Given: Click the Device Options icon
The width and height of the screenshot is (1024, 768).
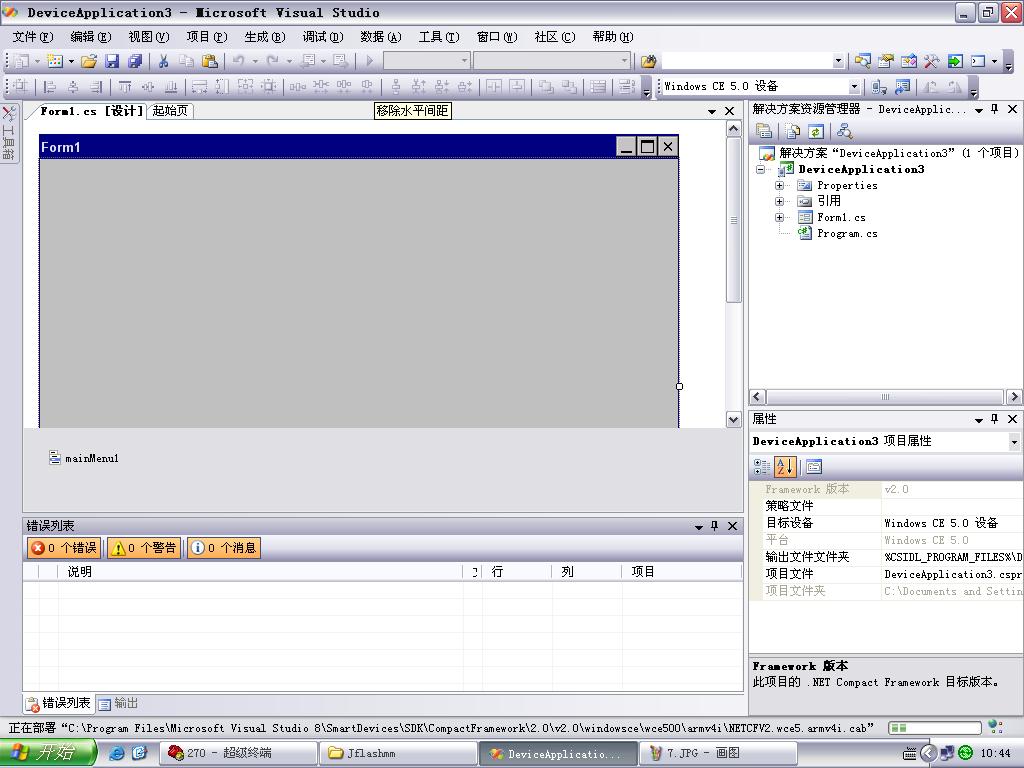Looking at the screenshot, I should coord(903,86).
